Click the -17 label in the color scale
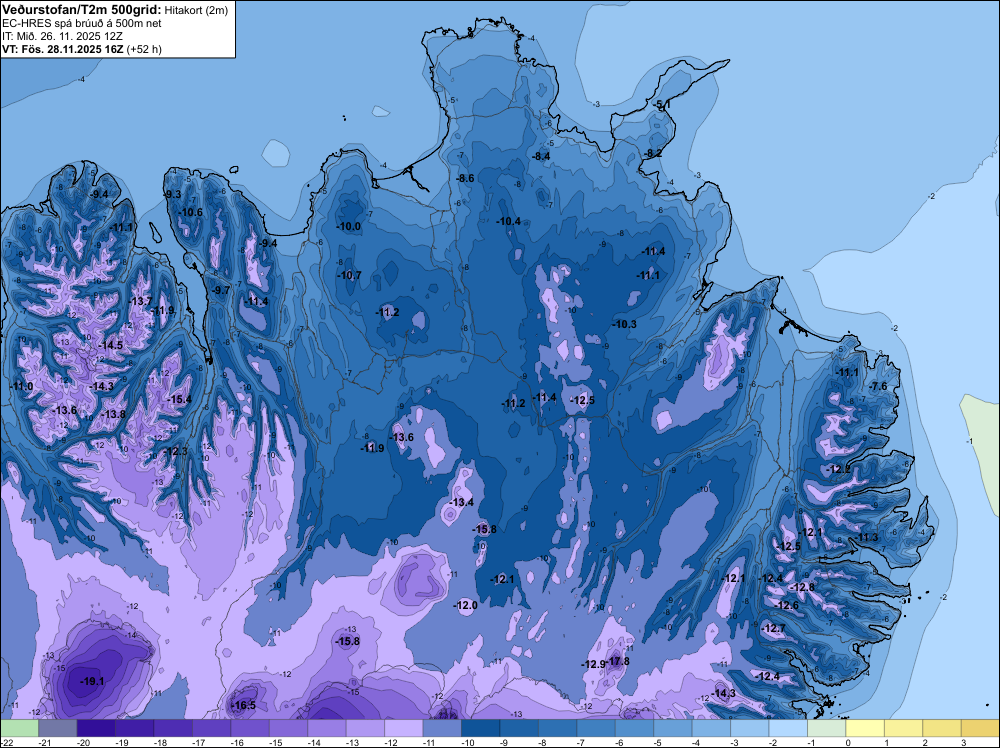This screenshot has width=1000, height=748. click(x=198, y=742)
